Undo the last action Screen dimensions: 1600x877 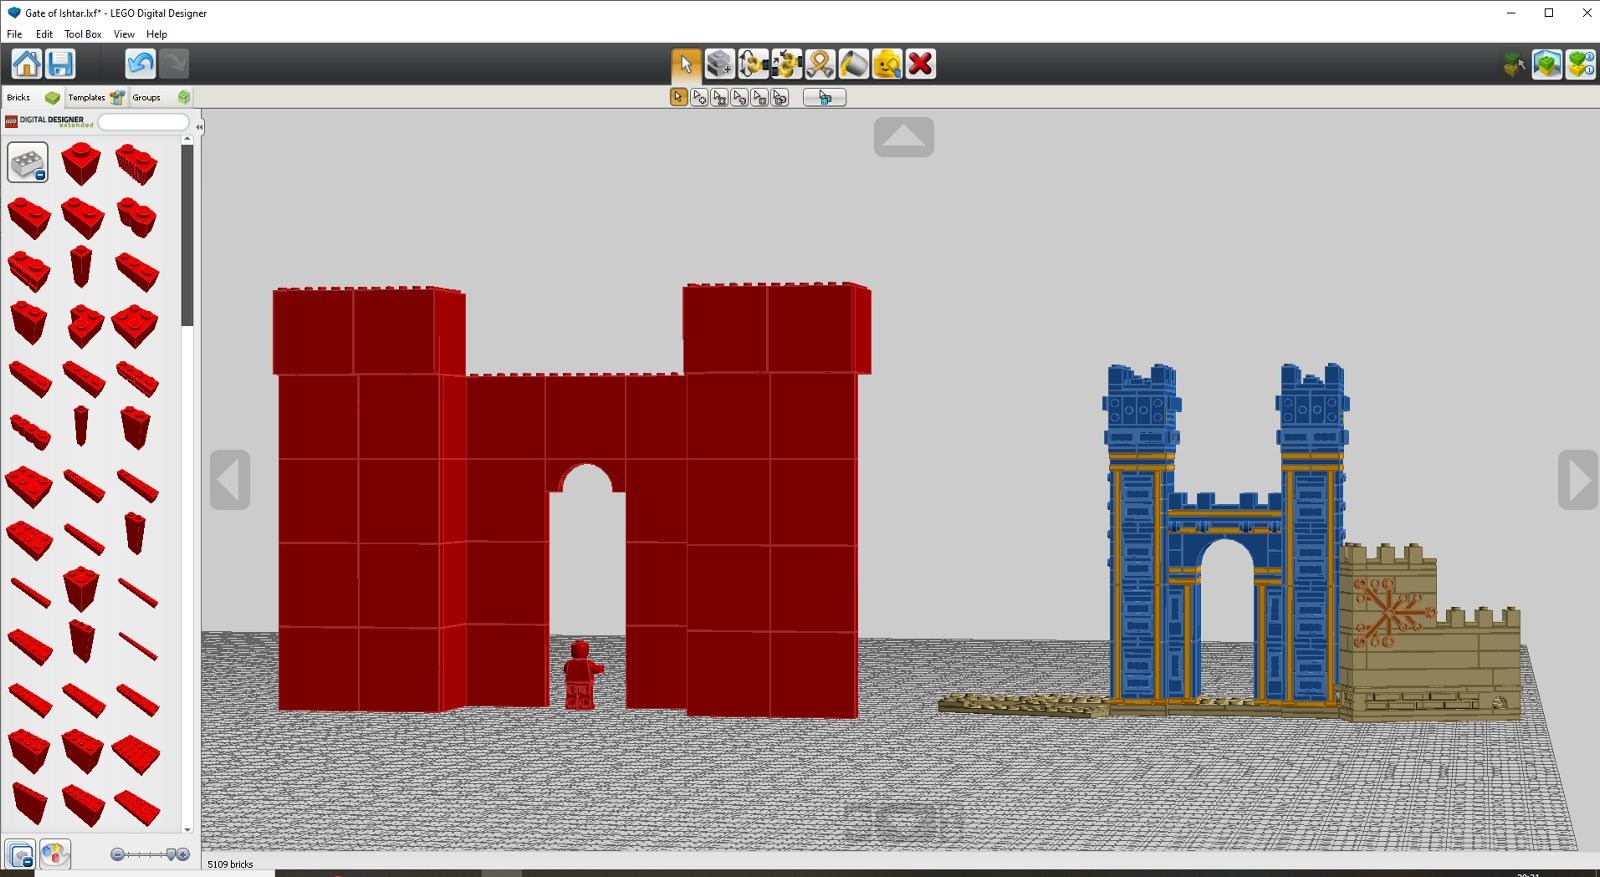pyautogui.click(x=140, y=64)
